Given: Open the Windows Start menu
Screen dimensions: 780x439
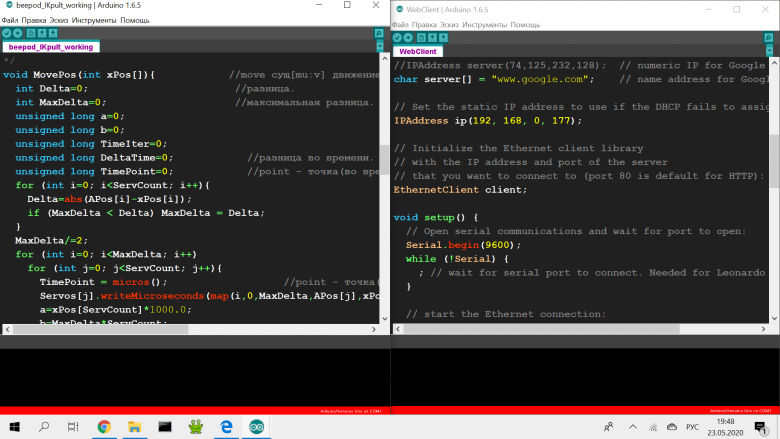Looking at the screenshot, I should click(x=14, y=427).
